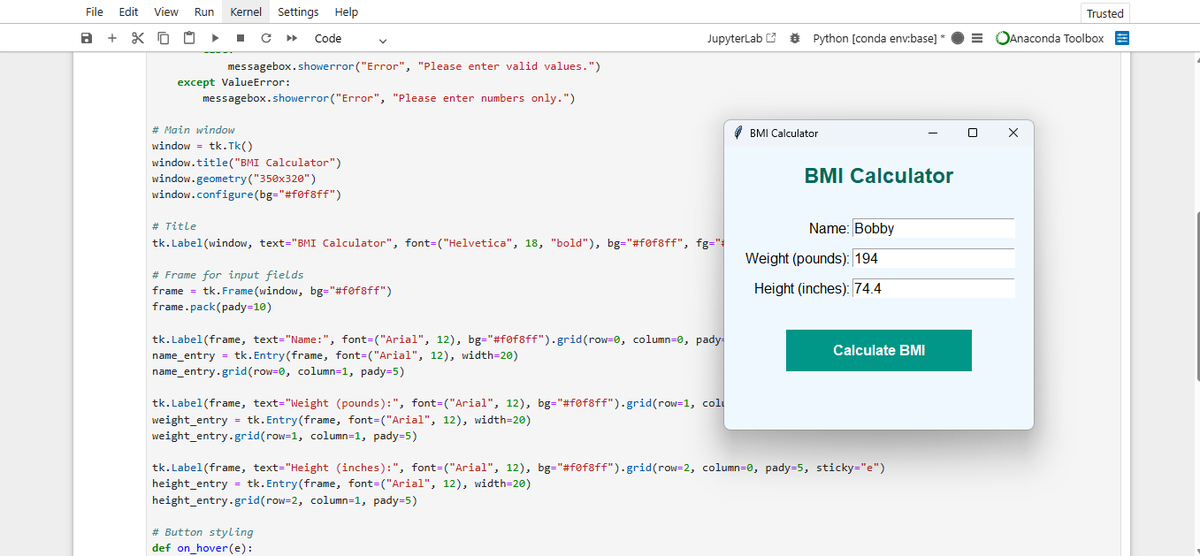Save the notebook with the floppy disk icon

click(x=87, y=38)
